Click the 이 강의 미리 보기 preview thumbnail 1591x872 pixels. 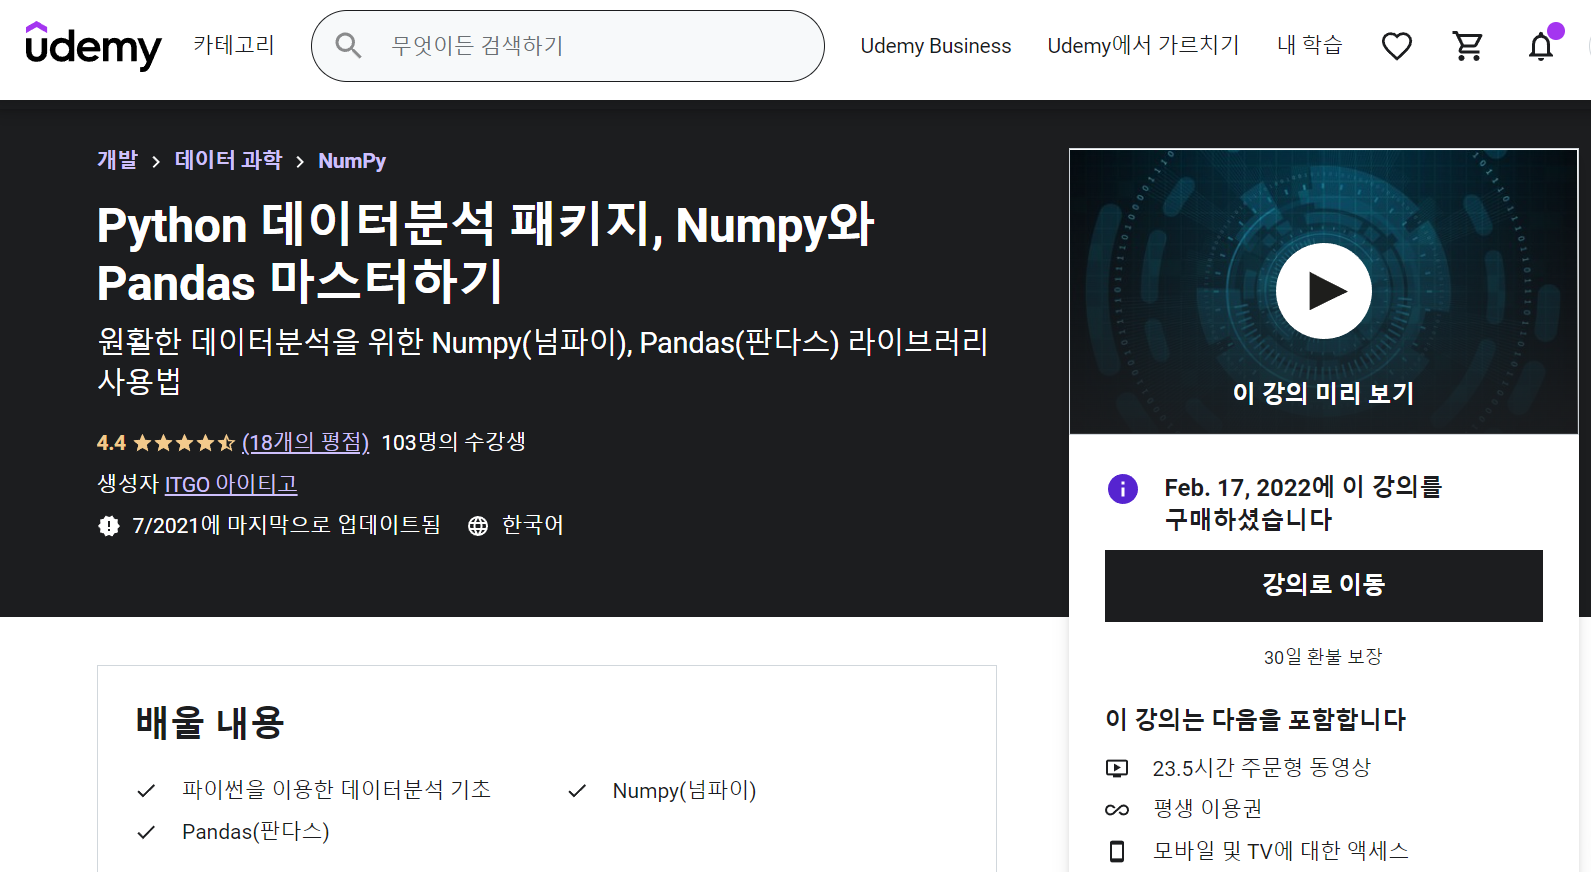click(1324, 292)
